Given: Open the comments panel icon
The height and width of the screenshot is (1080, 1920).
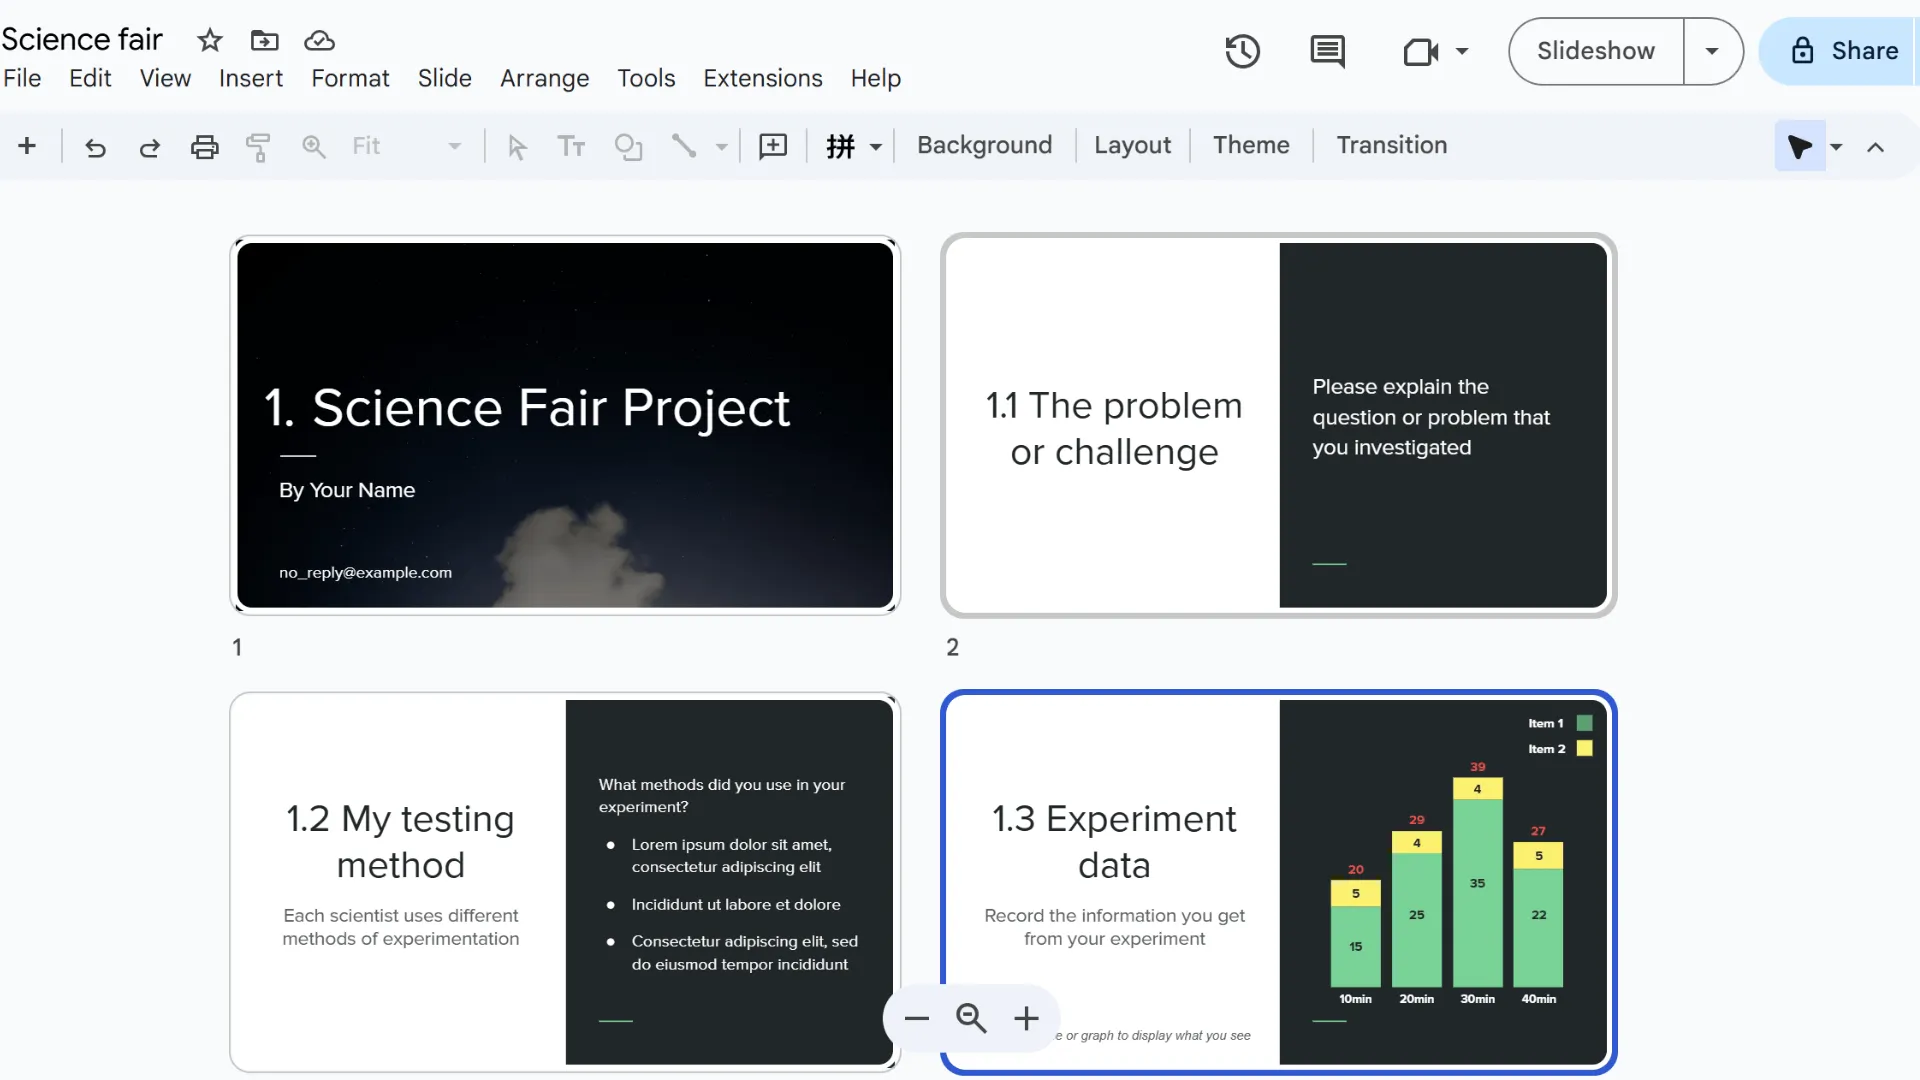Looking at the screenshot, I should pyautogui.click(x=1327, y=51).
